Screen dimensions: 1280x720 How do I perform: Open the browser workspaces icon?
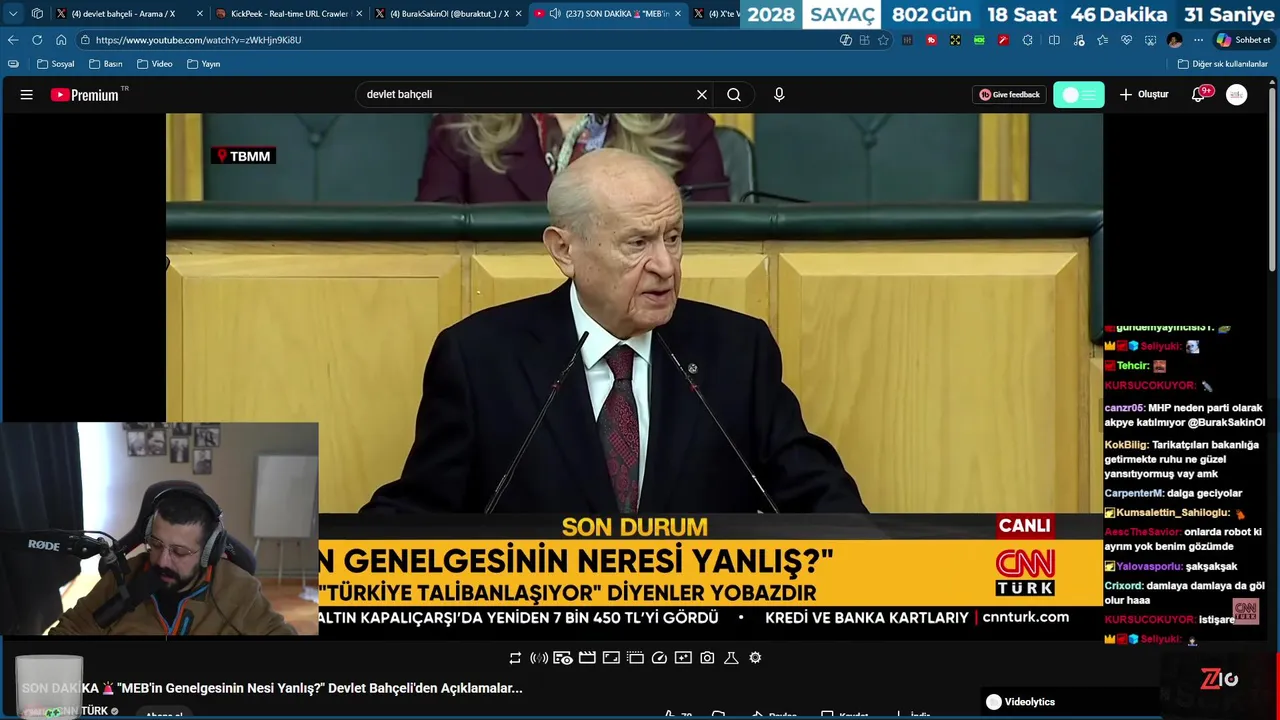point(37,14)
